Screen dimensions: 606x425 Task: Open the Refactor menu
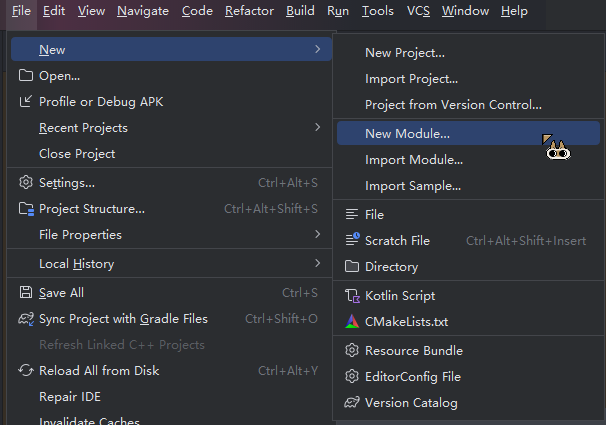click(x=249, y=11)
